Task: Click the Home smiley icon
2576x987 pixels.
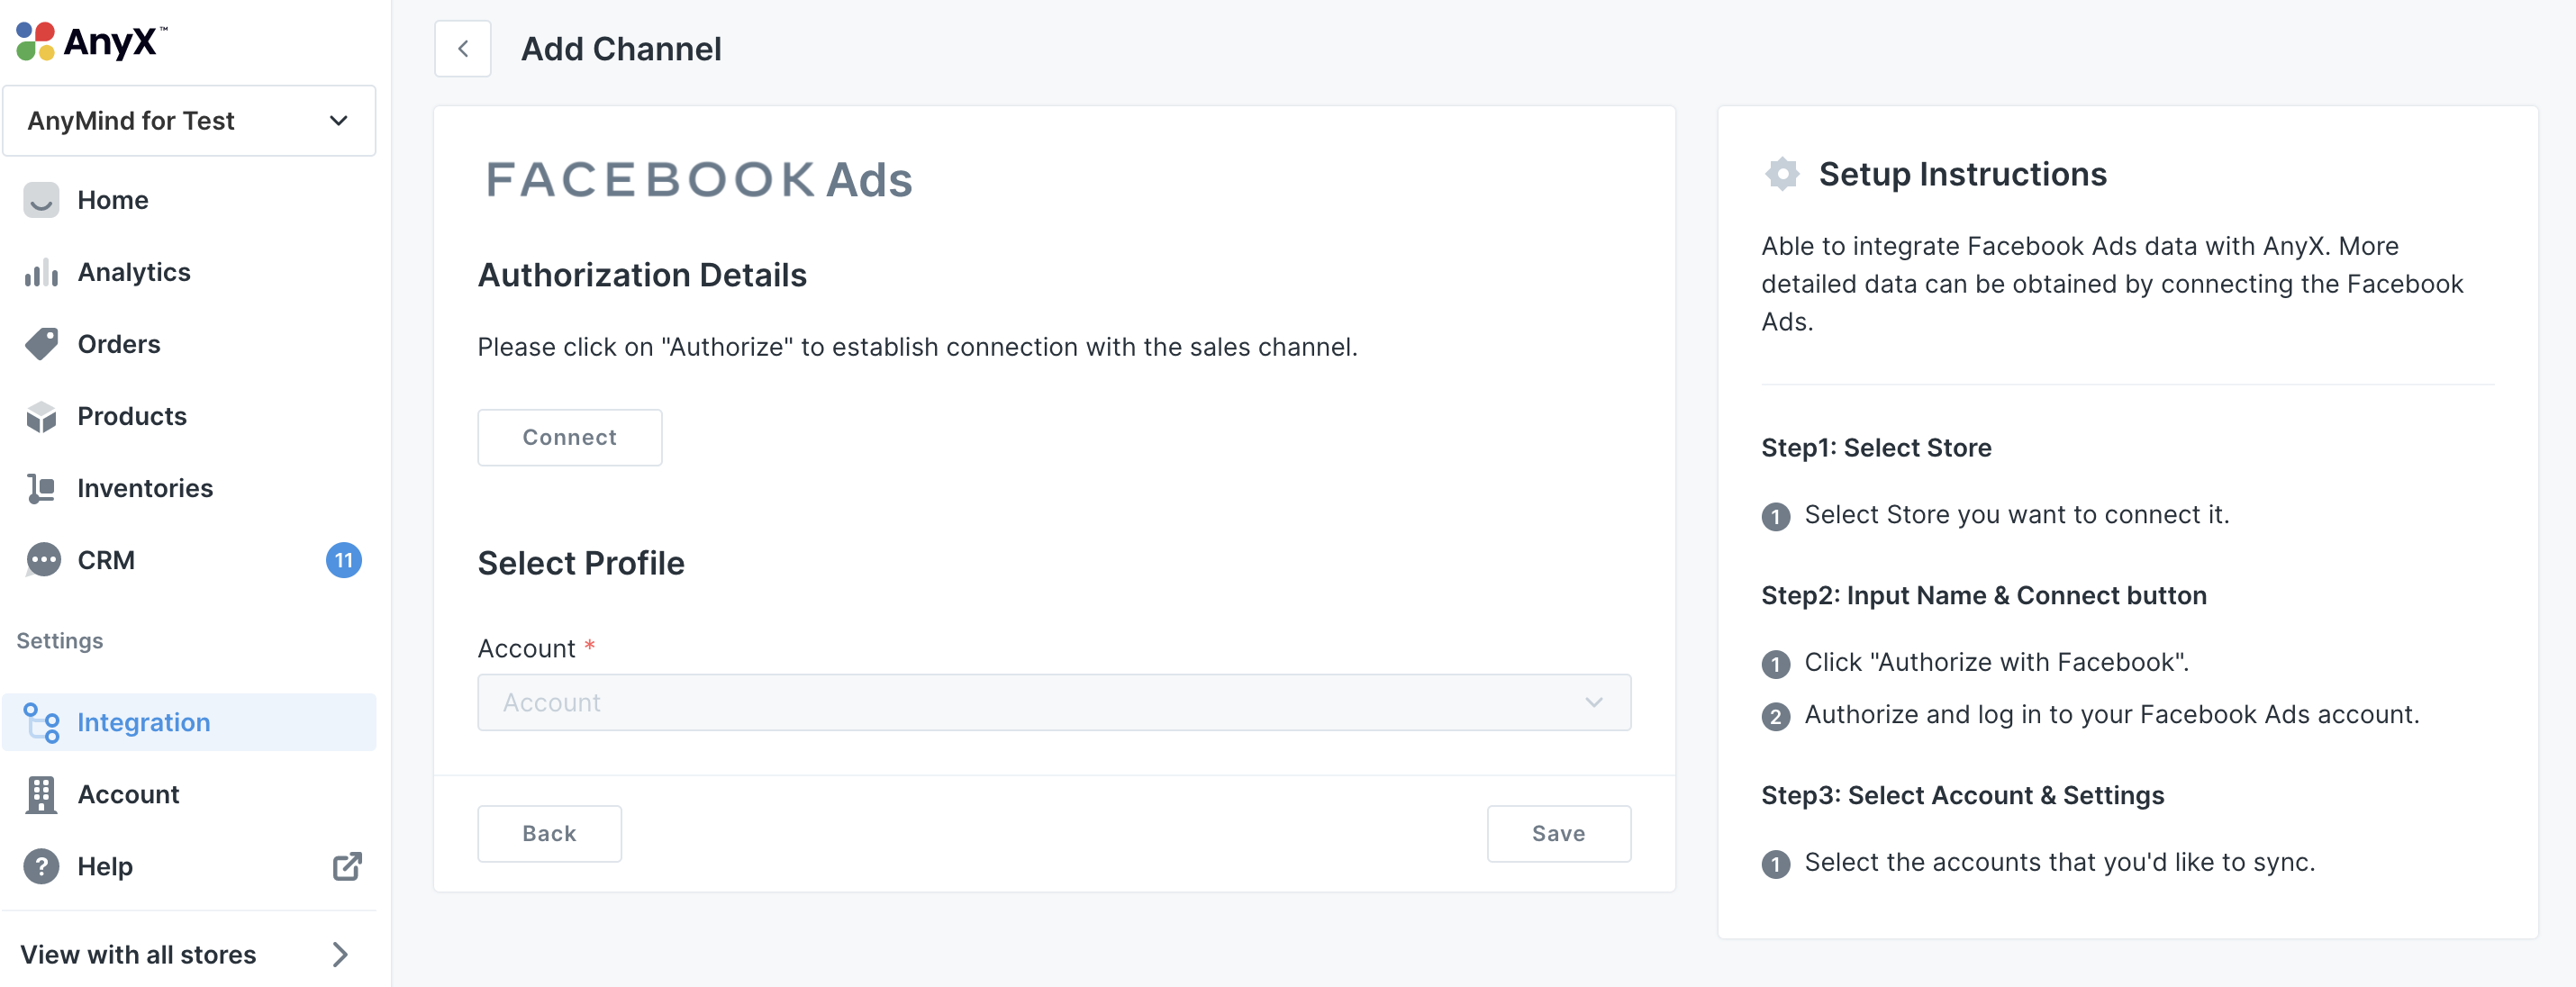Action: 41,200
